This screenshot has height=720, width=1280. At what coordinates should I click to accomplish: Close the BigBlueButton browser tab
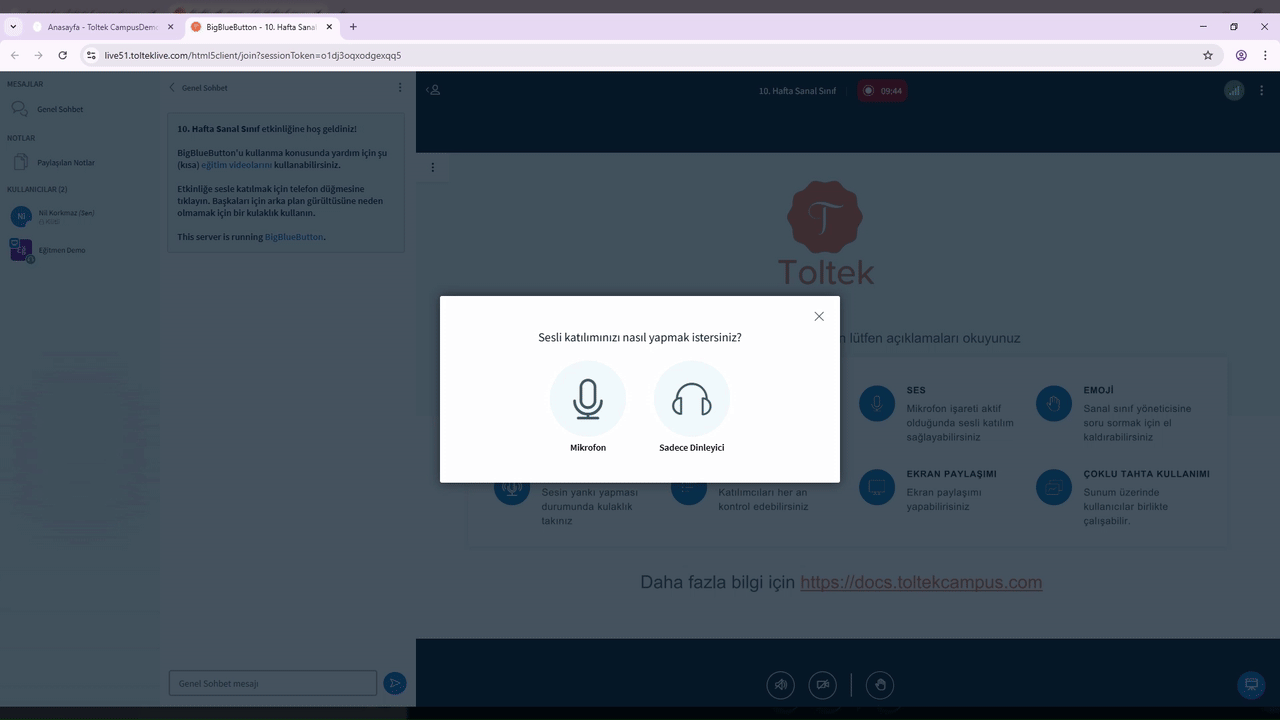329,27
